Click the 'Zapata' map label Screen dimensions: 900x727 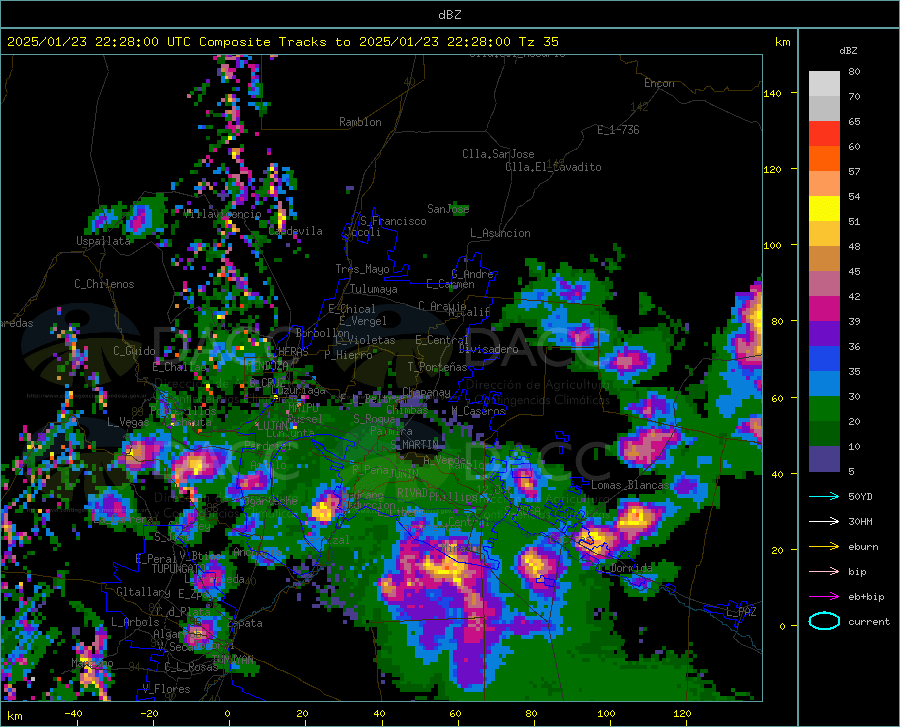point(246,623)
